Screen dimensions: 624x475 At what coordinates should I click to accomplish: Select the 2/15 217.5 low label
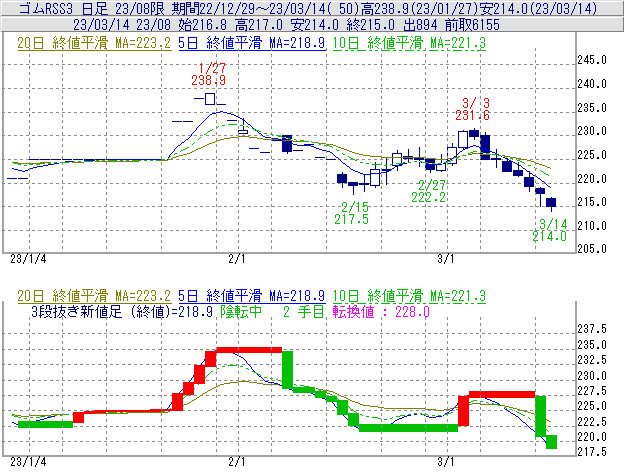352,213
